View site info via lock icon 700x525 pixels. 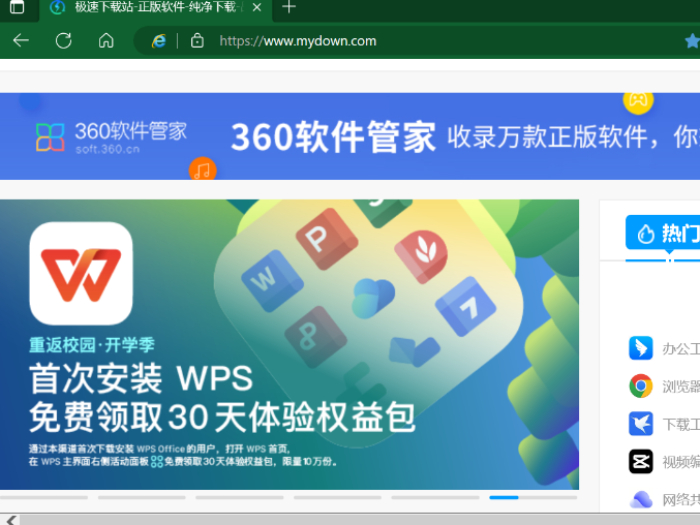click(x=197, y=41)
